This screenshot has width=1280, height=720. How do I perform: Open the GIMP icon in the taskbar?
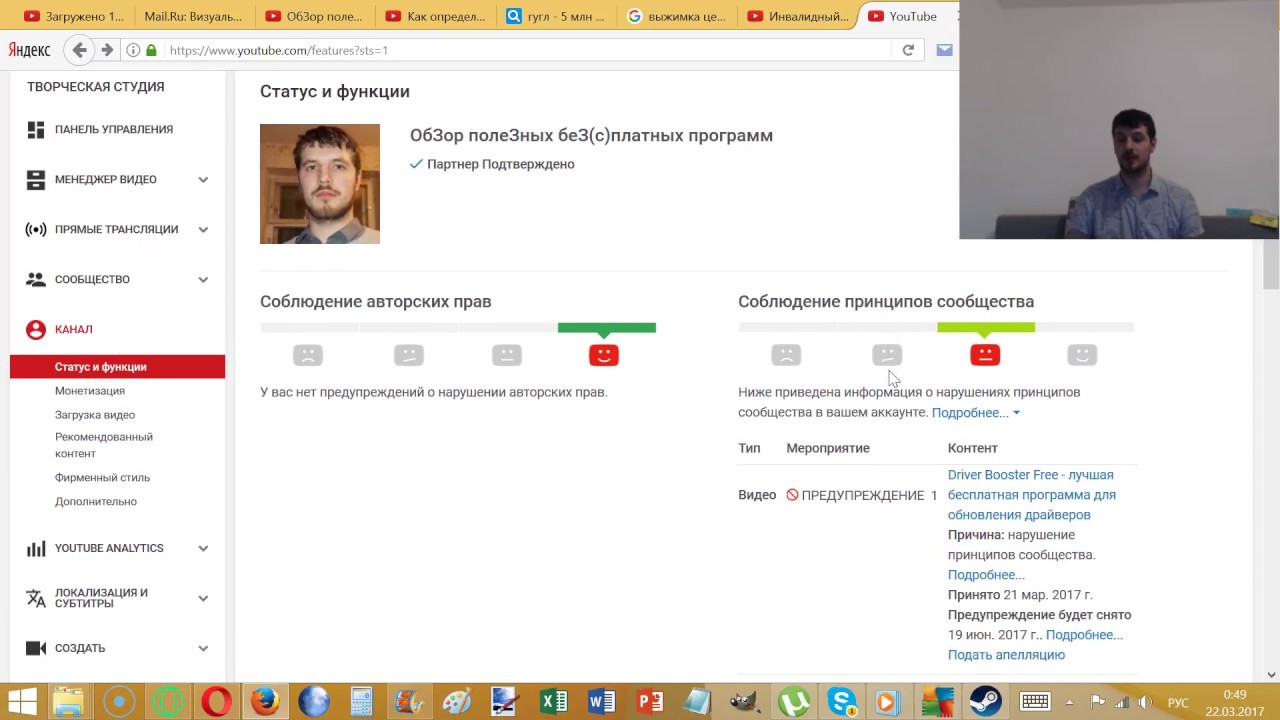[746, 701]
